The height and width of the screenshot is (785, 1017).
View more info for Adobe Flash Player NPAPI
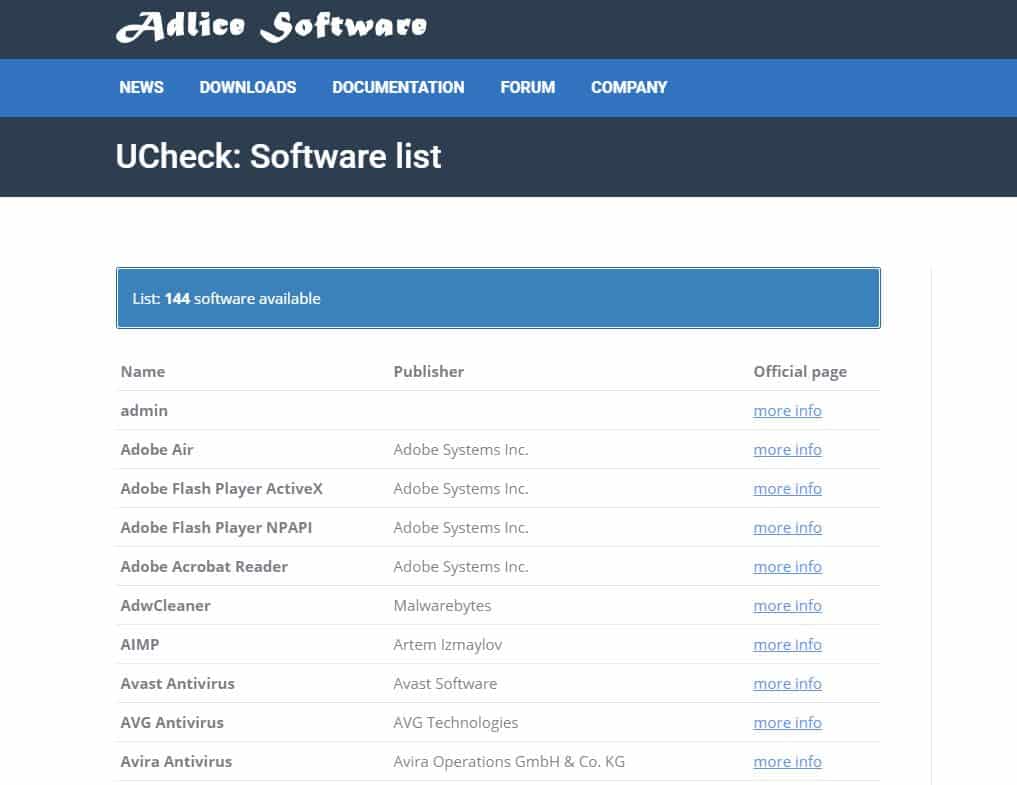[787, 528]
